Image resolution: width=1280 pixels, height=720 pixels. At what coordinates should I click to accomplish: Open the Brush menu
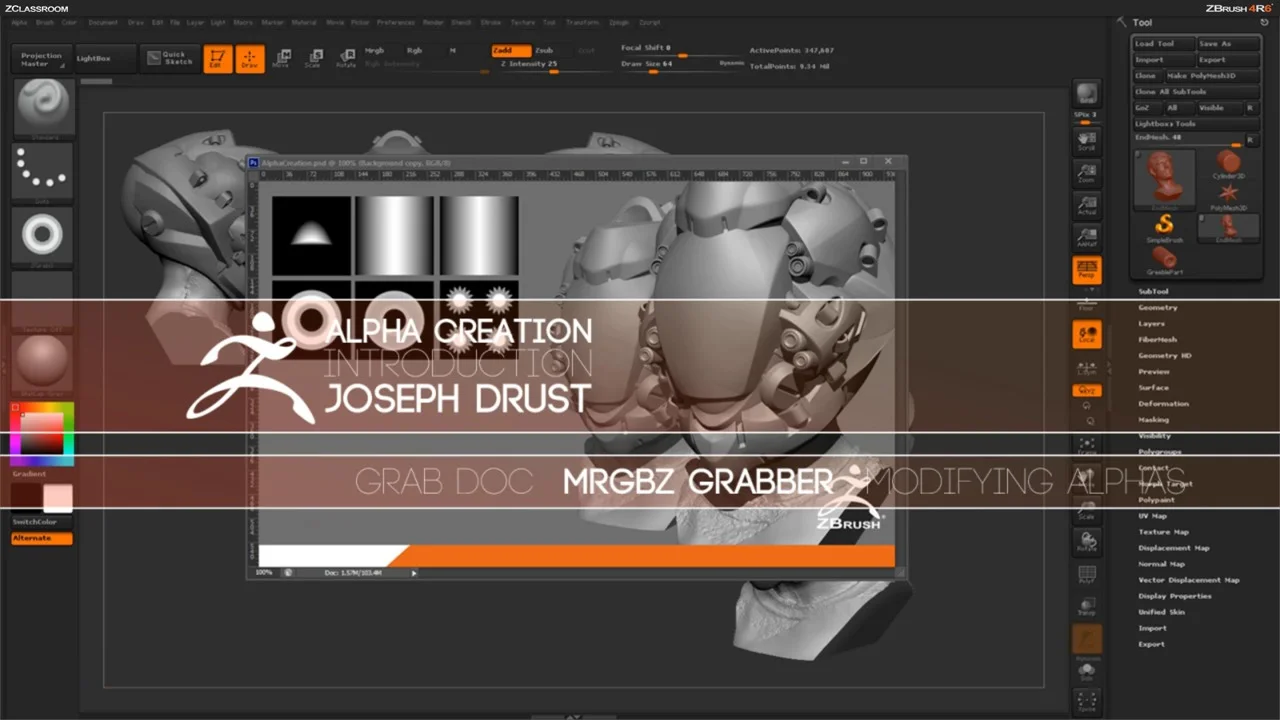pos(45,22)
